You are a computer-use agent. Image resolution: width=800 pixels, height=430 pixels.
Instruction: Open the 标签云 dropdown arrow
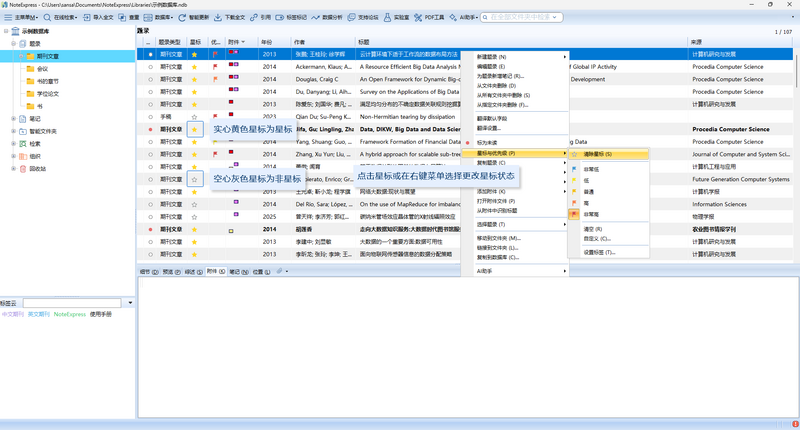pos(130,303)
